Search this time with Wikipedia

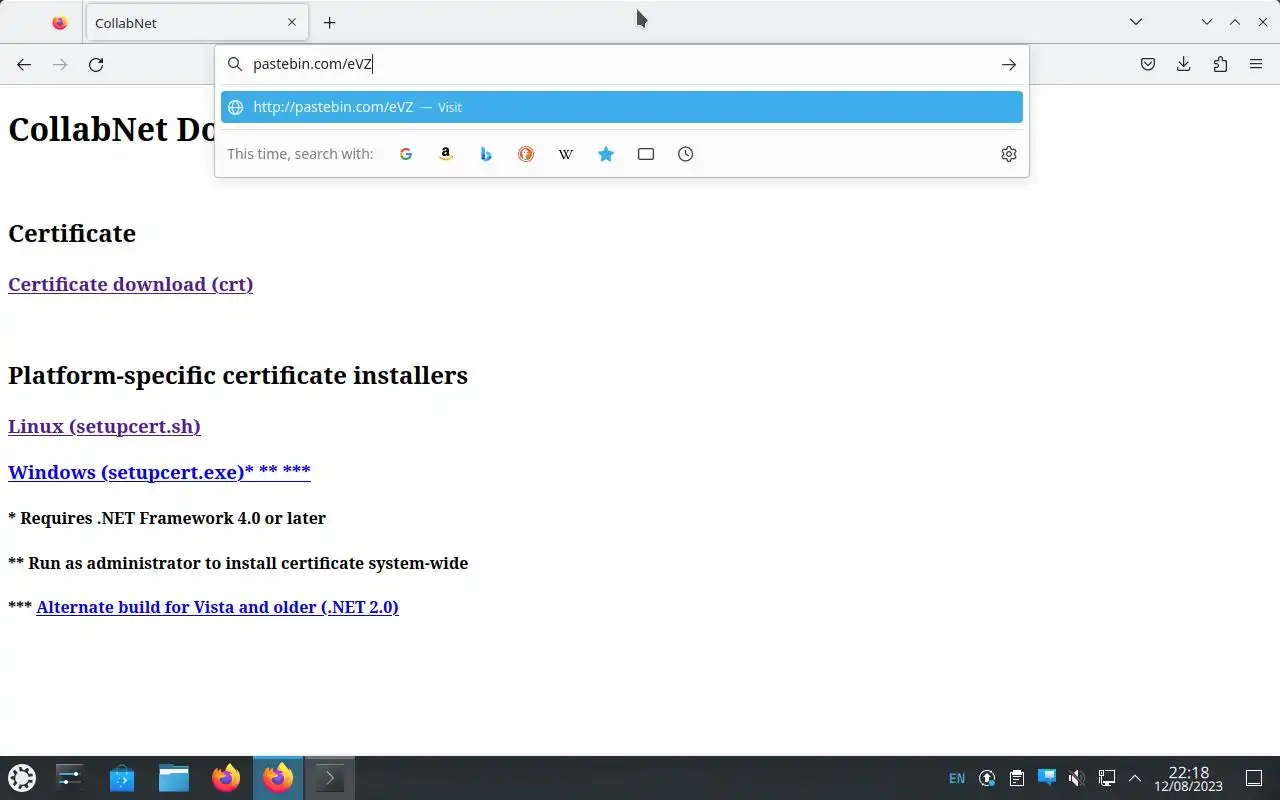[x=566, y=154]
